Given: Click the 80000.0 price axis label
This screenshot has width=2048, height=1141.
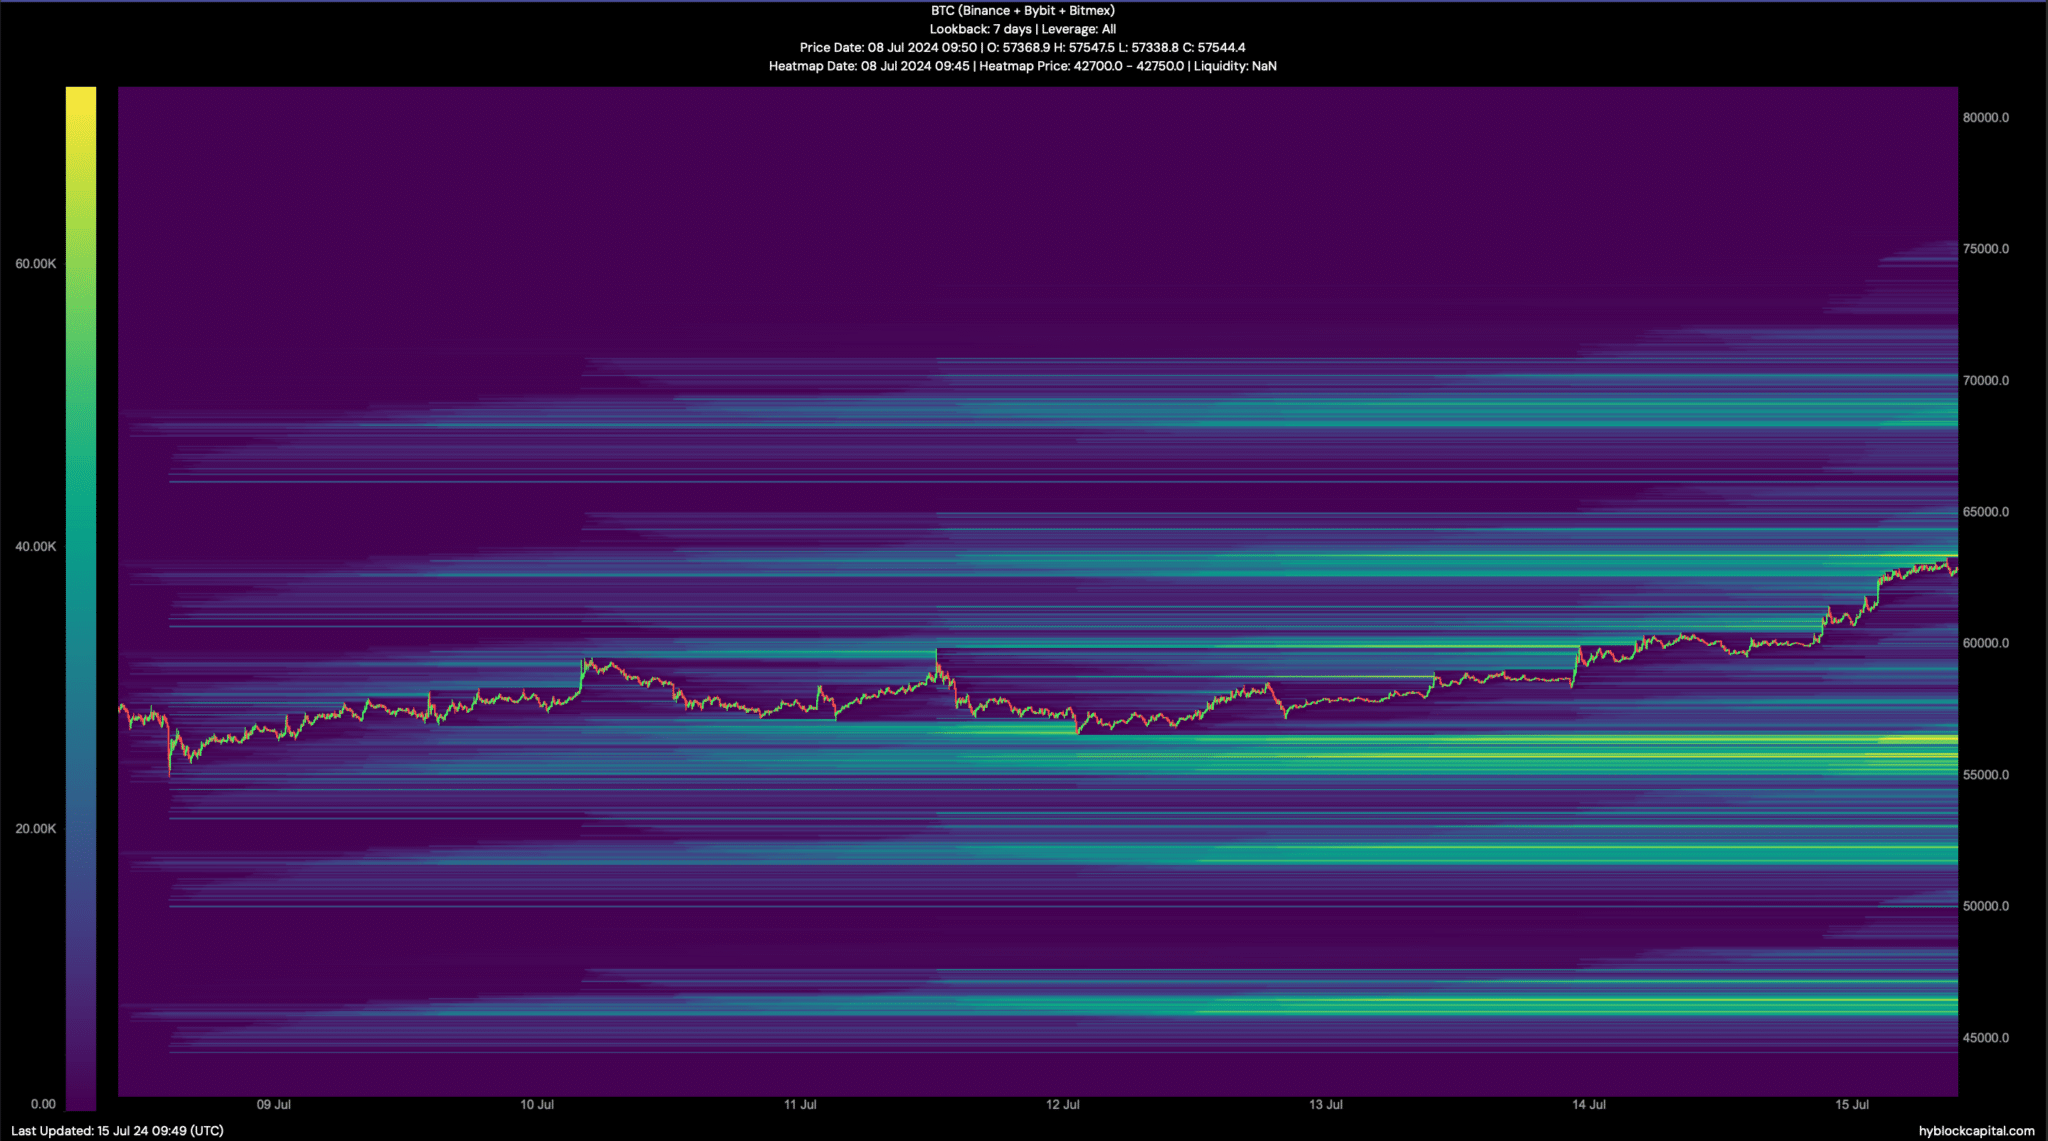Looking at the screenshot, I should coord(1985,118).
